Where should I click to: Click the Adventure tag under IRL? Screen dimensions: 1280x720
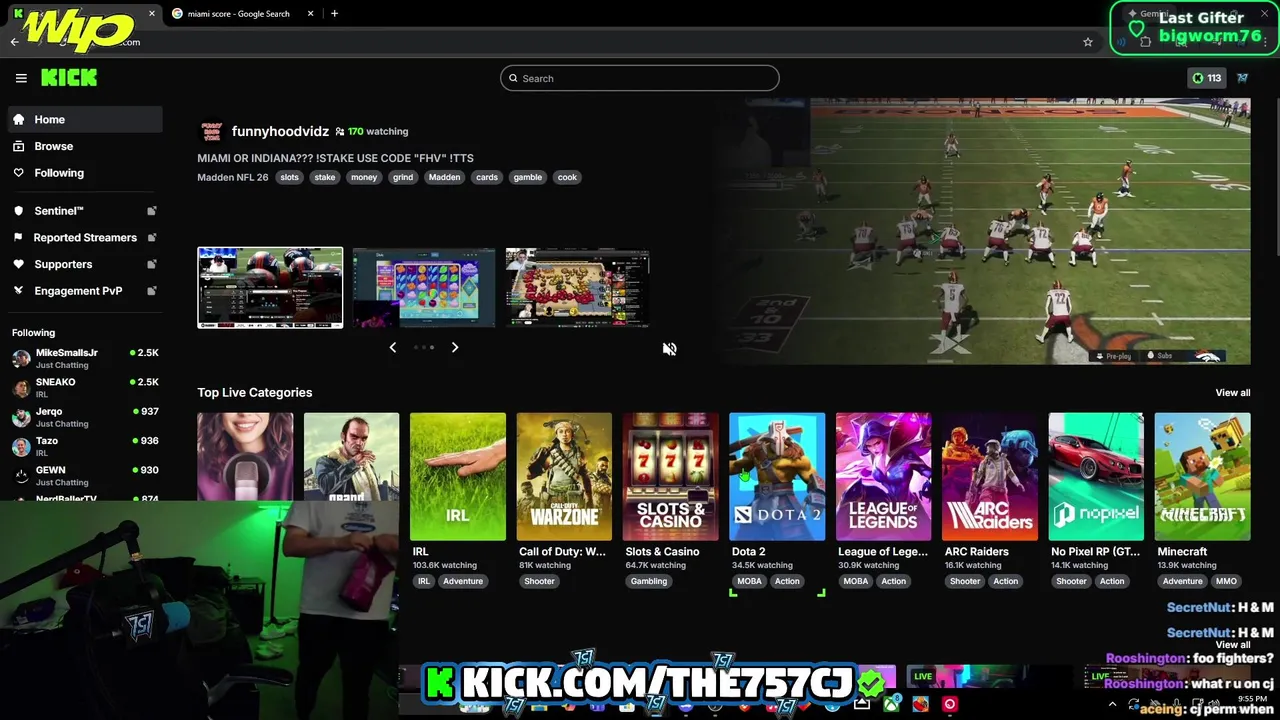point(463,581)
